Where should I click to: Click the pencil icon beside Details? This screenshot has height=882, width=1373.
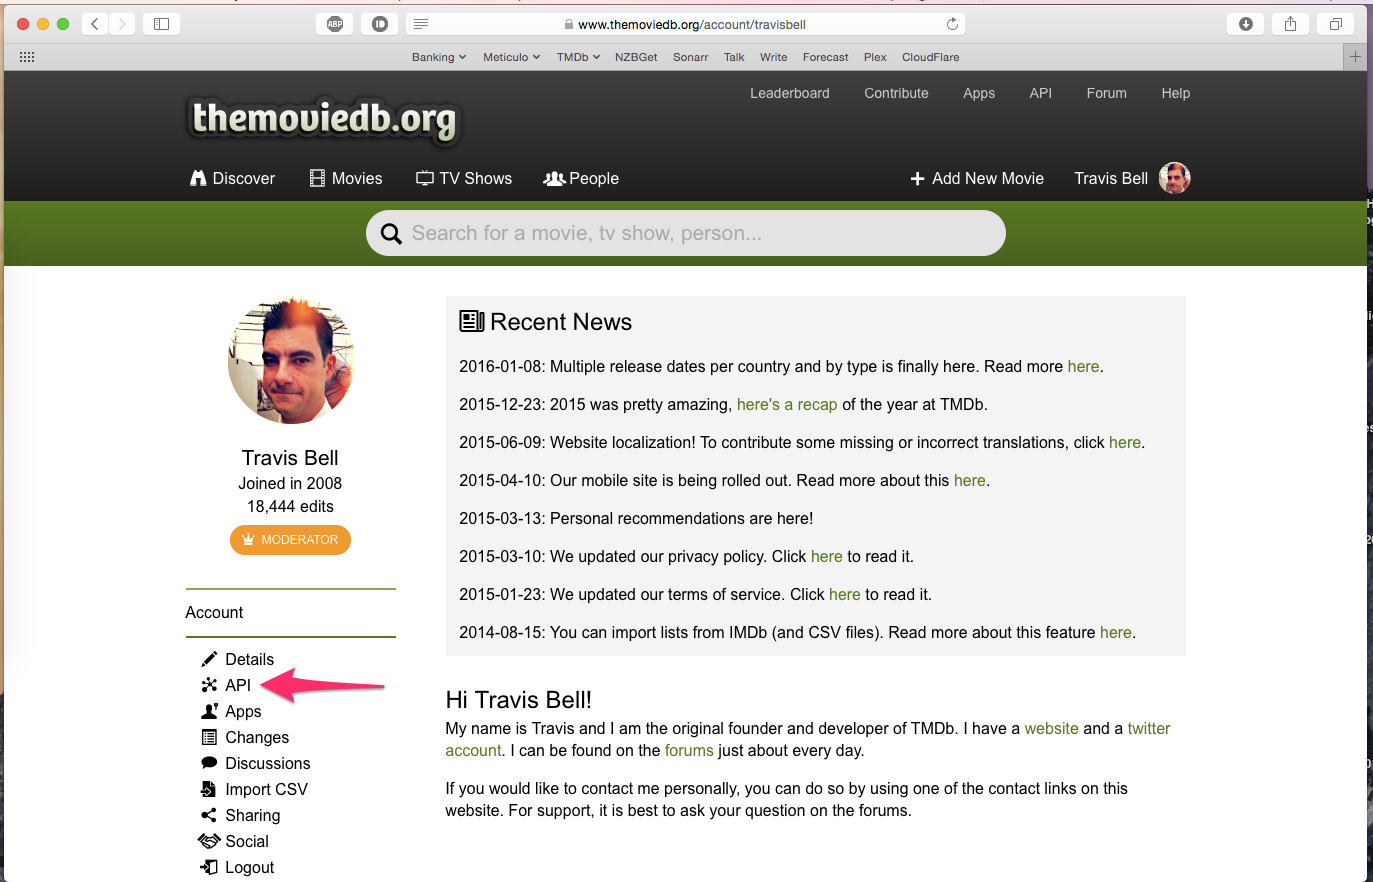pyautogui.click(x=209, y=659)
